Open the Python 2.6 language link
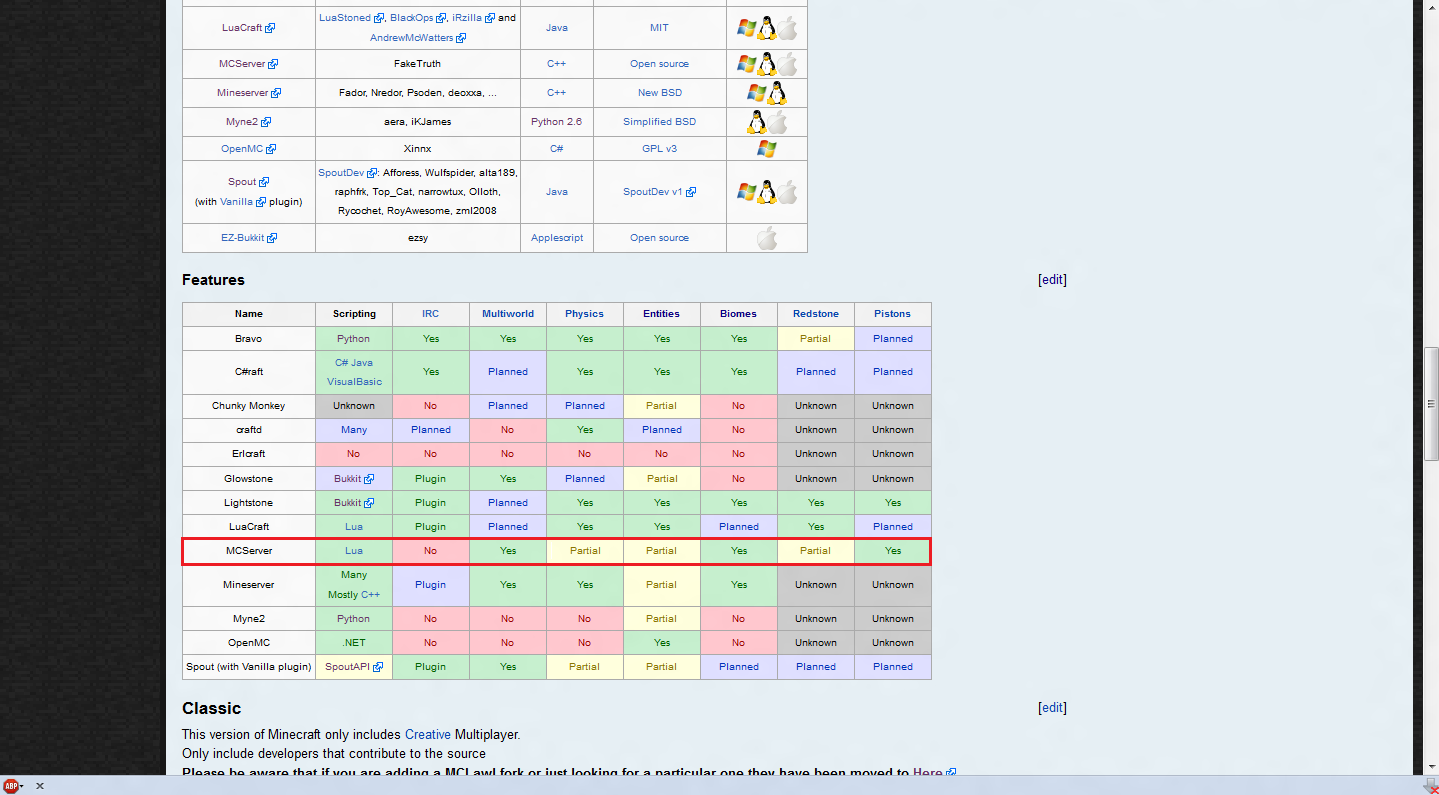The image size is (1439, 795). tap(556, 122)
